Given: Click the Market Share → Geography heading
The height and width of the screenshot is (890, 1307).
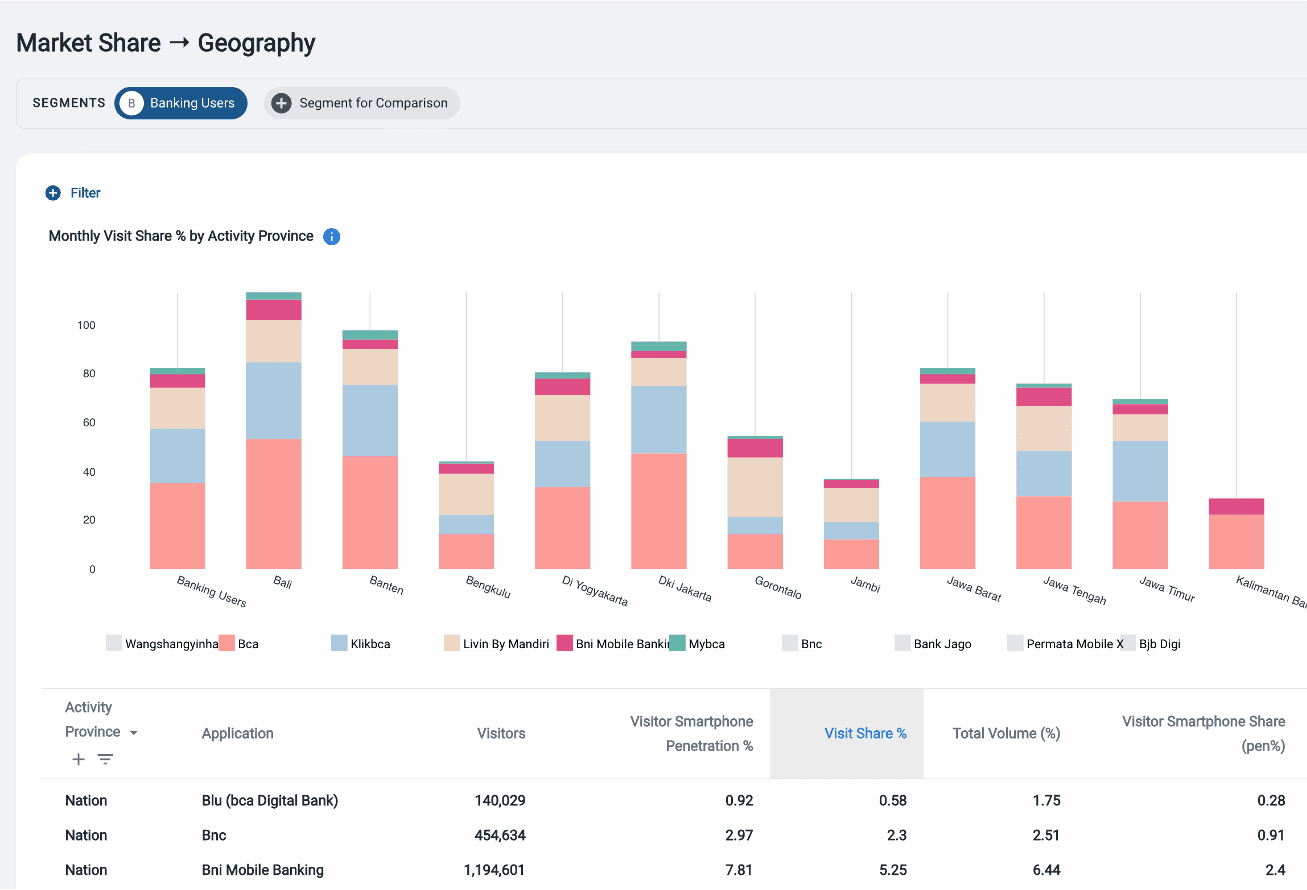Looking at the screenshot, I should [166, 43].
